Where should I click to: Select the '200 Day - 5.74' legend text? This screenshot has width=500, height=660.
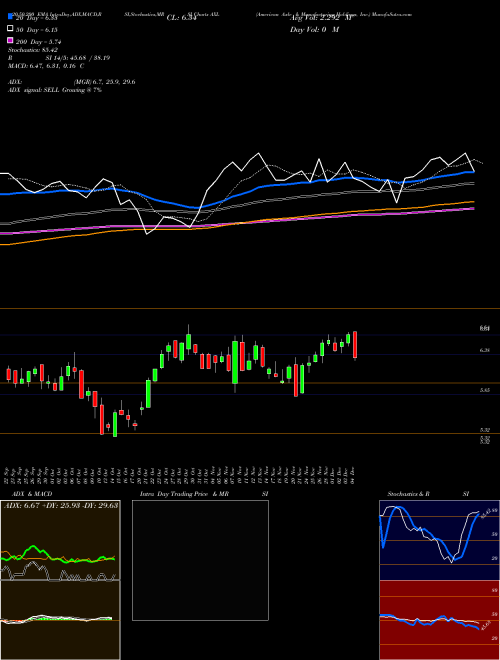pyautogui.click(x=39, y=42)
